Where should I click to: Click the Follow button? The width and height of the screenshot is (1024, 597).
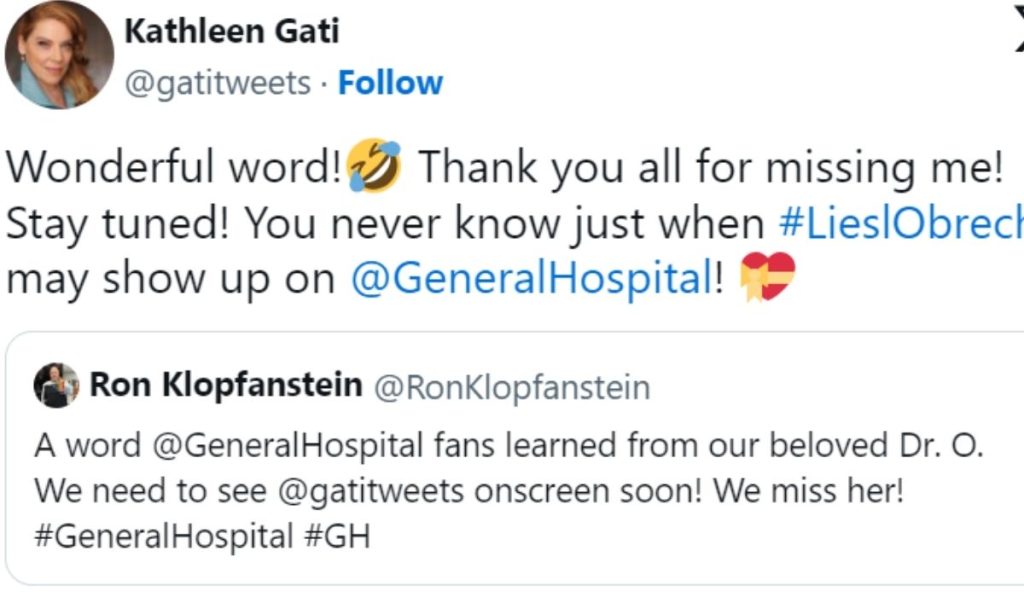pyautogui.click(x=390, y=83)
